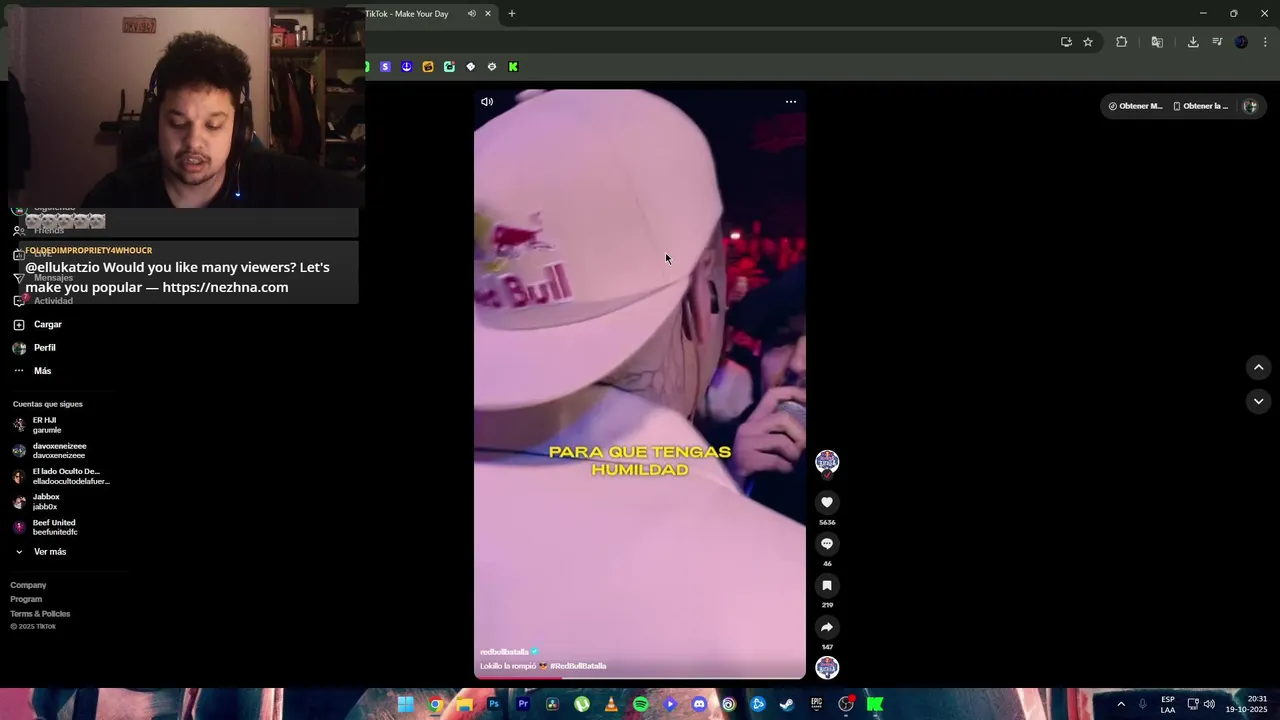Open followed account davoxeneizeee
Viewport: 1280px width, 720px height.
[50, 451]
